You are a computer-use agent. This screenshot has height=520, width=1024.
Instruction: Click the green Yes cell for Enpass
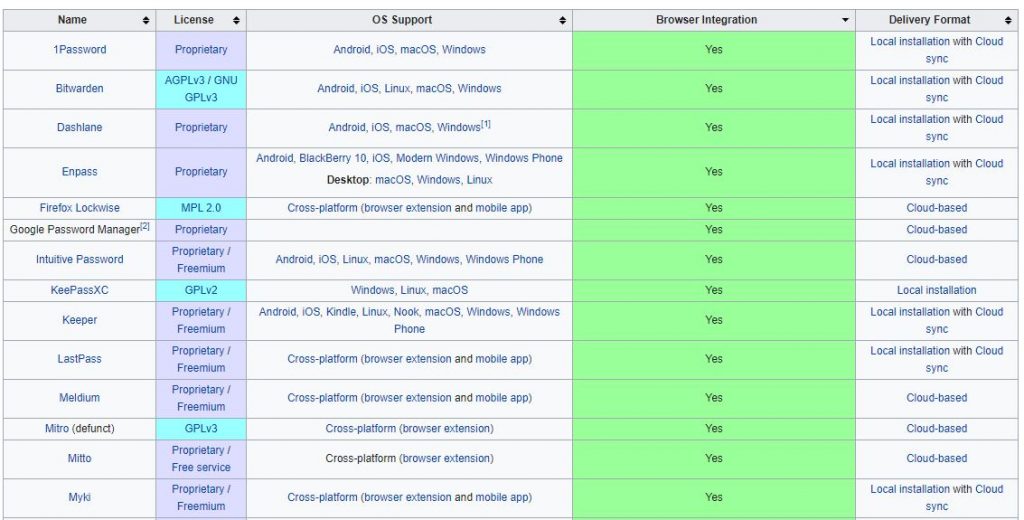pos(713,172)
